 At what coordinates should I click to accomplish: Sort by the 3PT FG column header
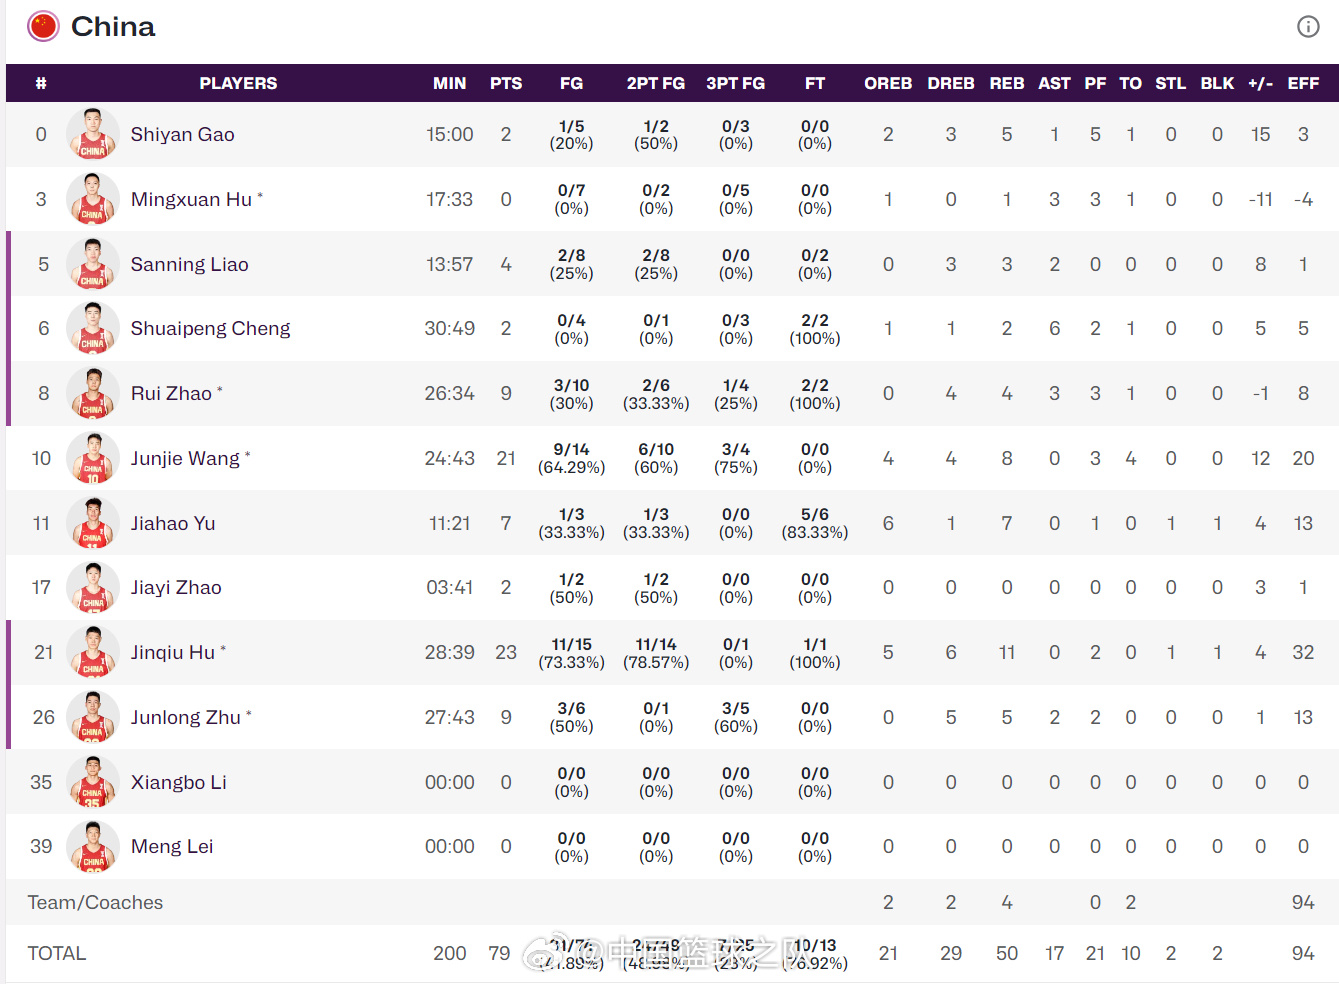click(736, 83)
